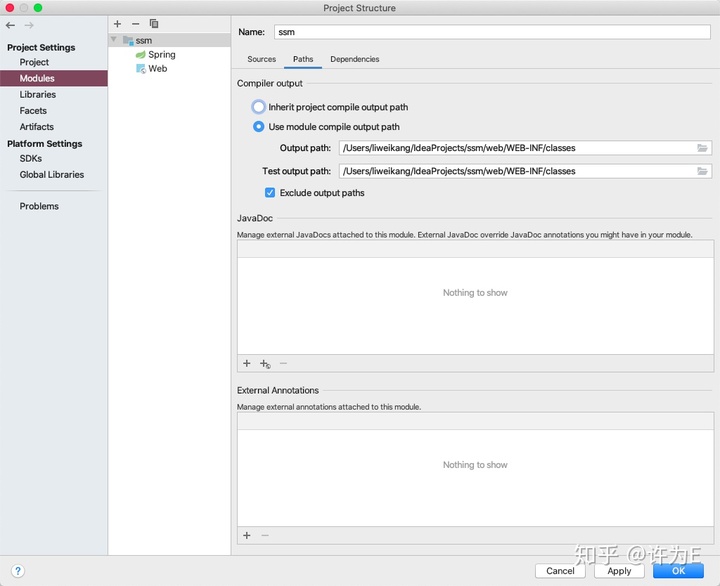Click the Web facet icon
Screen dimensions: 720x586
click(x=141, y=69)
